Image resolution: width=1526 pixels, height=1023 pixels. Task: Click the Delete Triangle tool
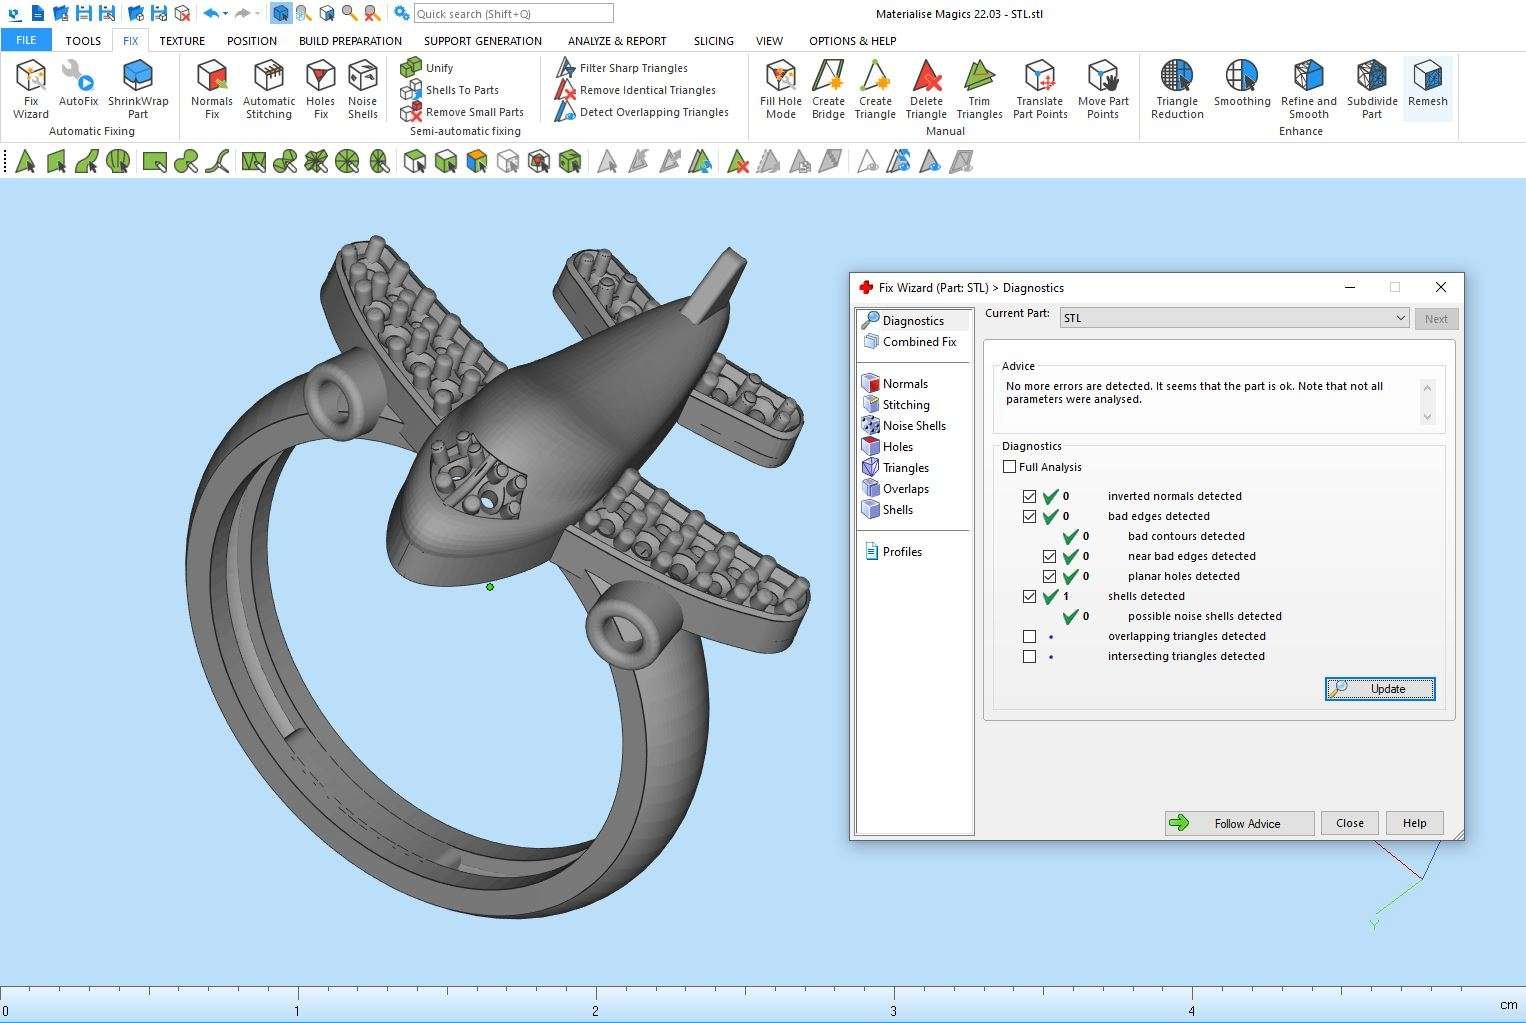(x=926, y=88)
